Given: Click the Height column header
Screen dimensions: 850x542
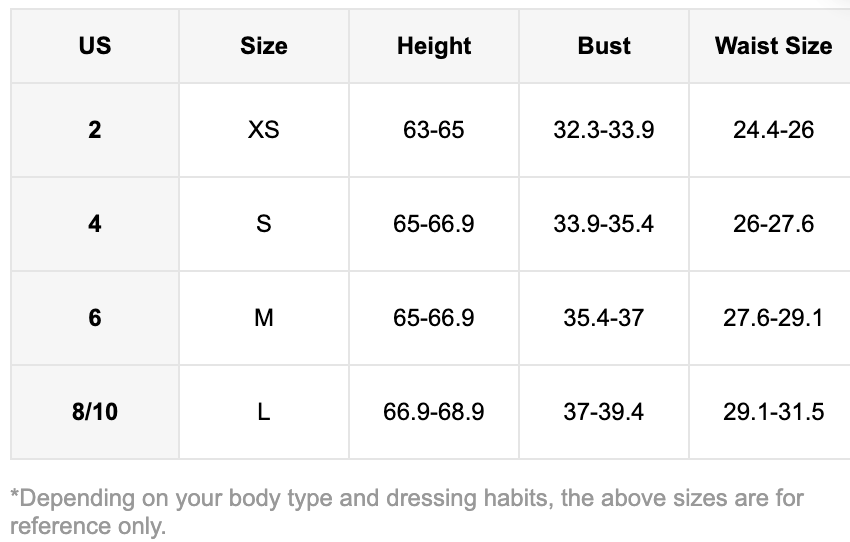Looking at the screenshot, I should click(x=434, y=46).
